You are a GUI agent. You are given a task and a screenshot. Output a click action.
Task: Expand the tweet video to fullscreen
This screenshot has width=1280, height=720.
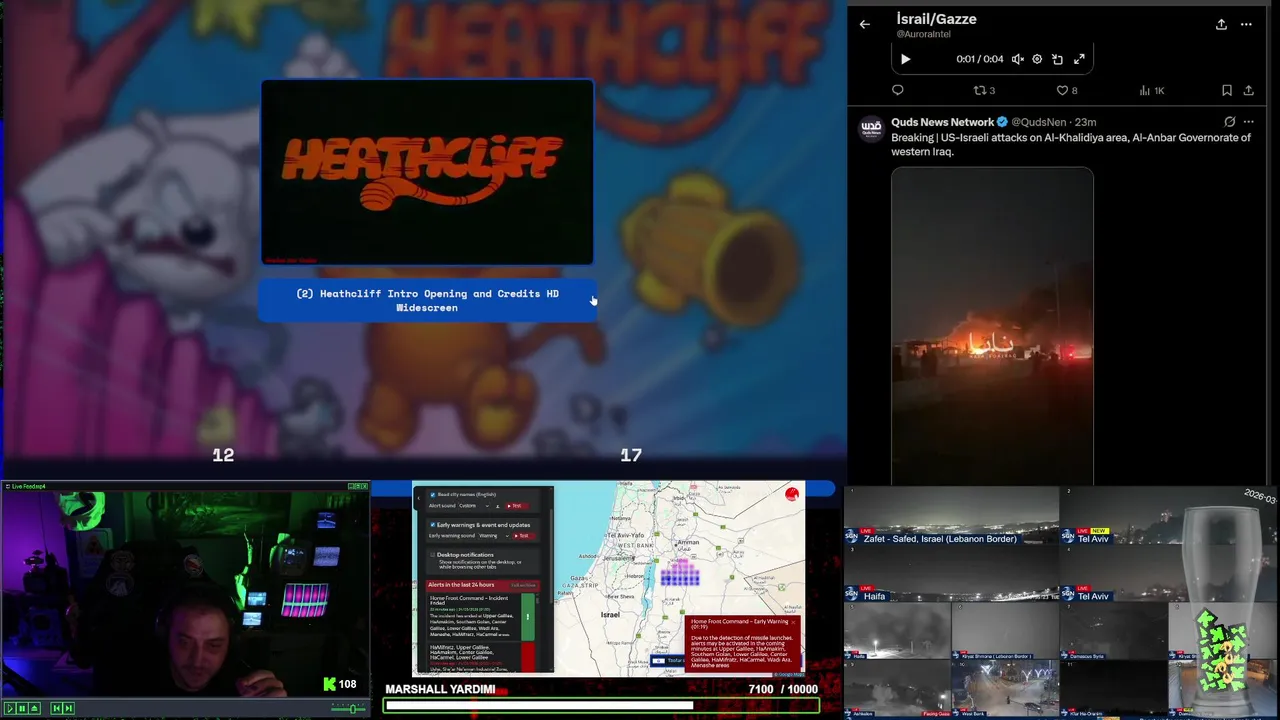point(1079,59)
